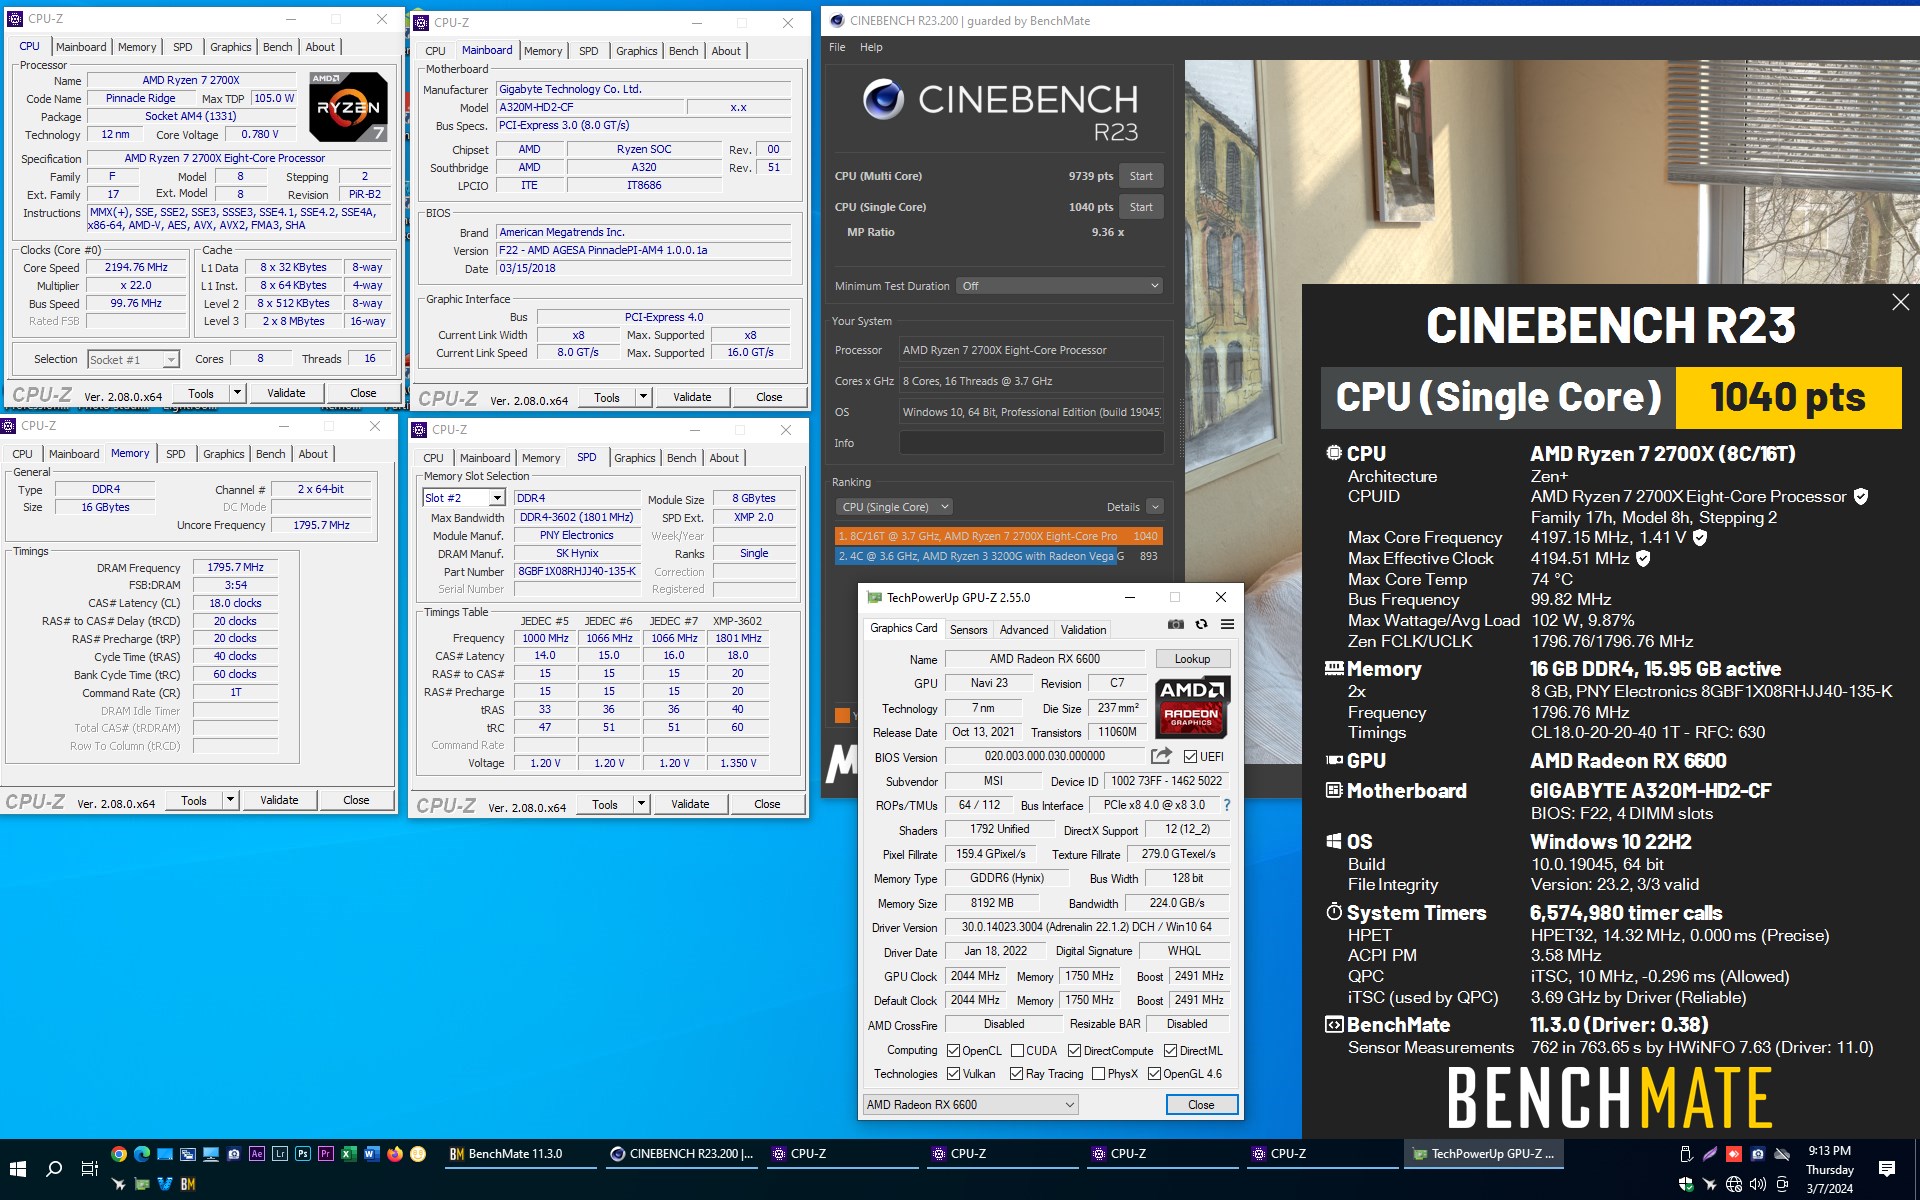Toggle the CUDA checkbox
The height and width of the screenshot is (1200, 1920).
coord(1017,1051)
